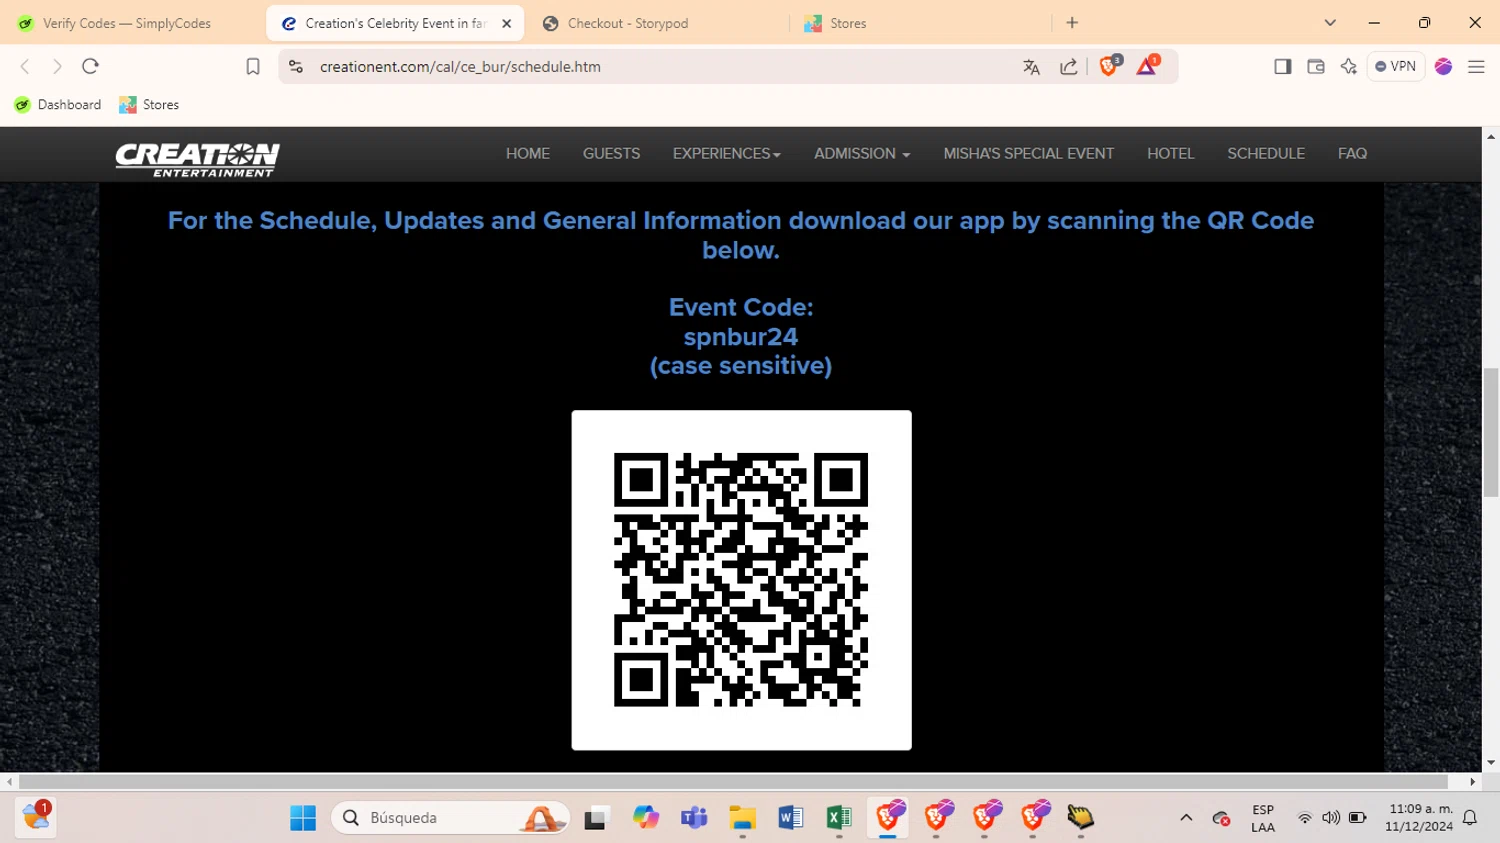Expand the EXPERIENCES dropdown menu
The image size is (1500, 843).
tap(727, 153)
